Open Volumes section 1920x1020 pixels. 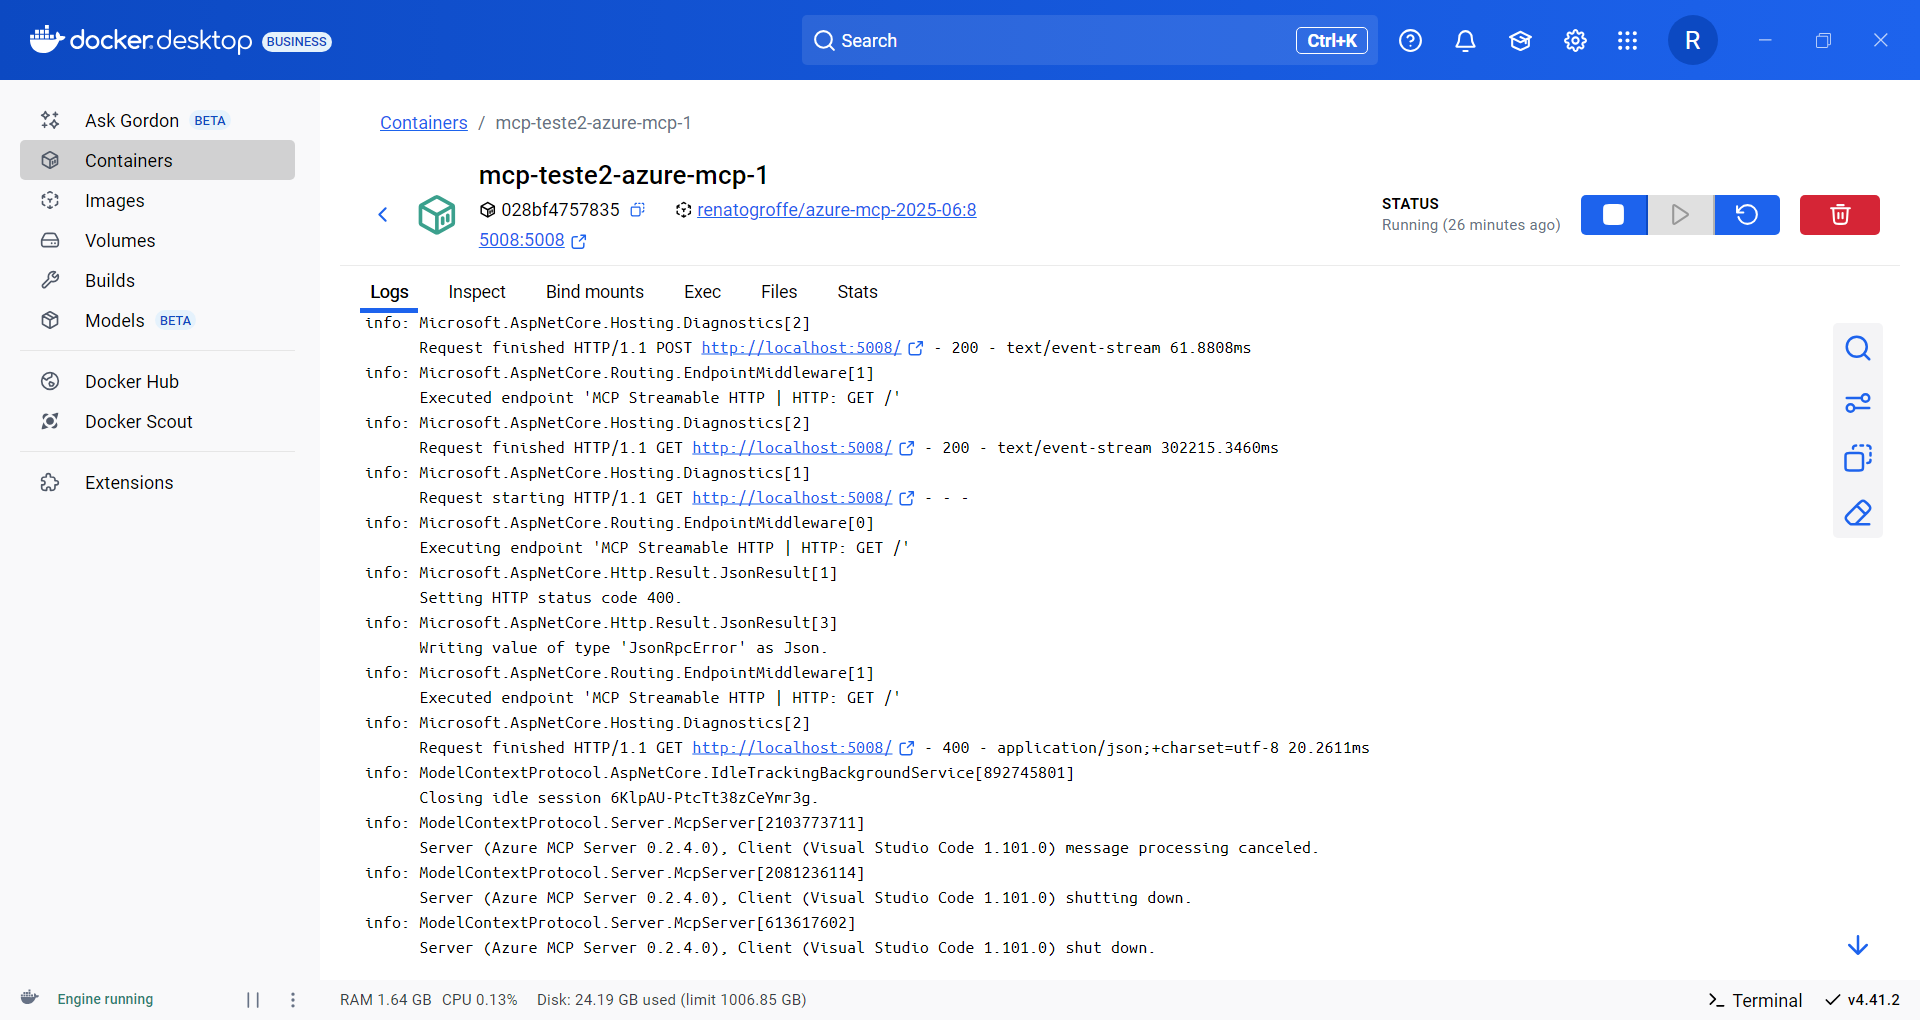coord(157,240)
